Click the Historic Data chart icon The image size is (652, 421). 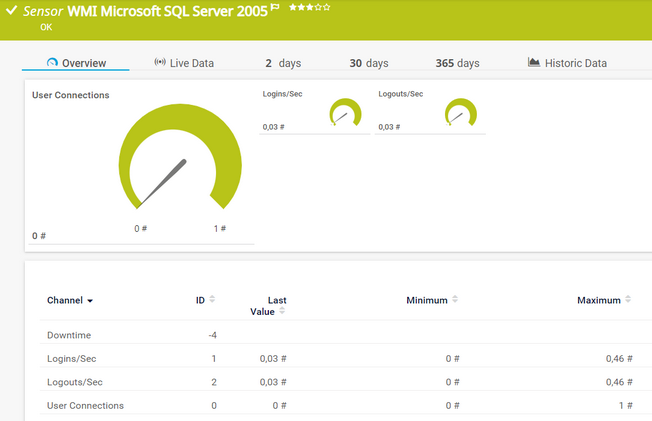point(534,63)
